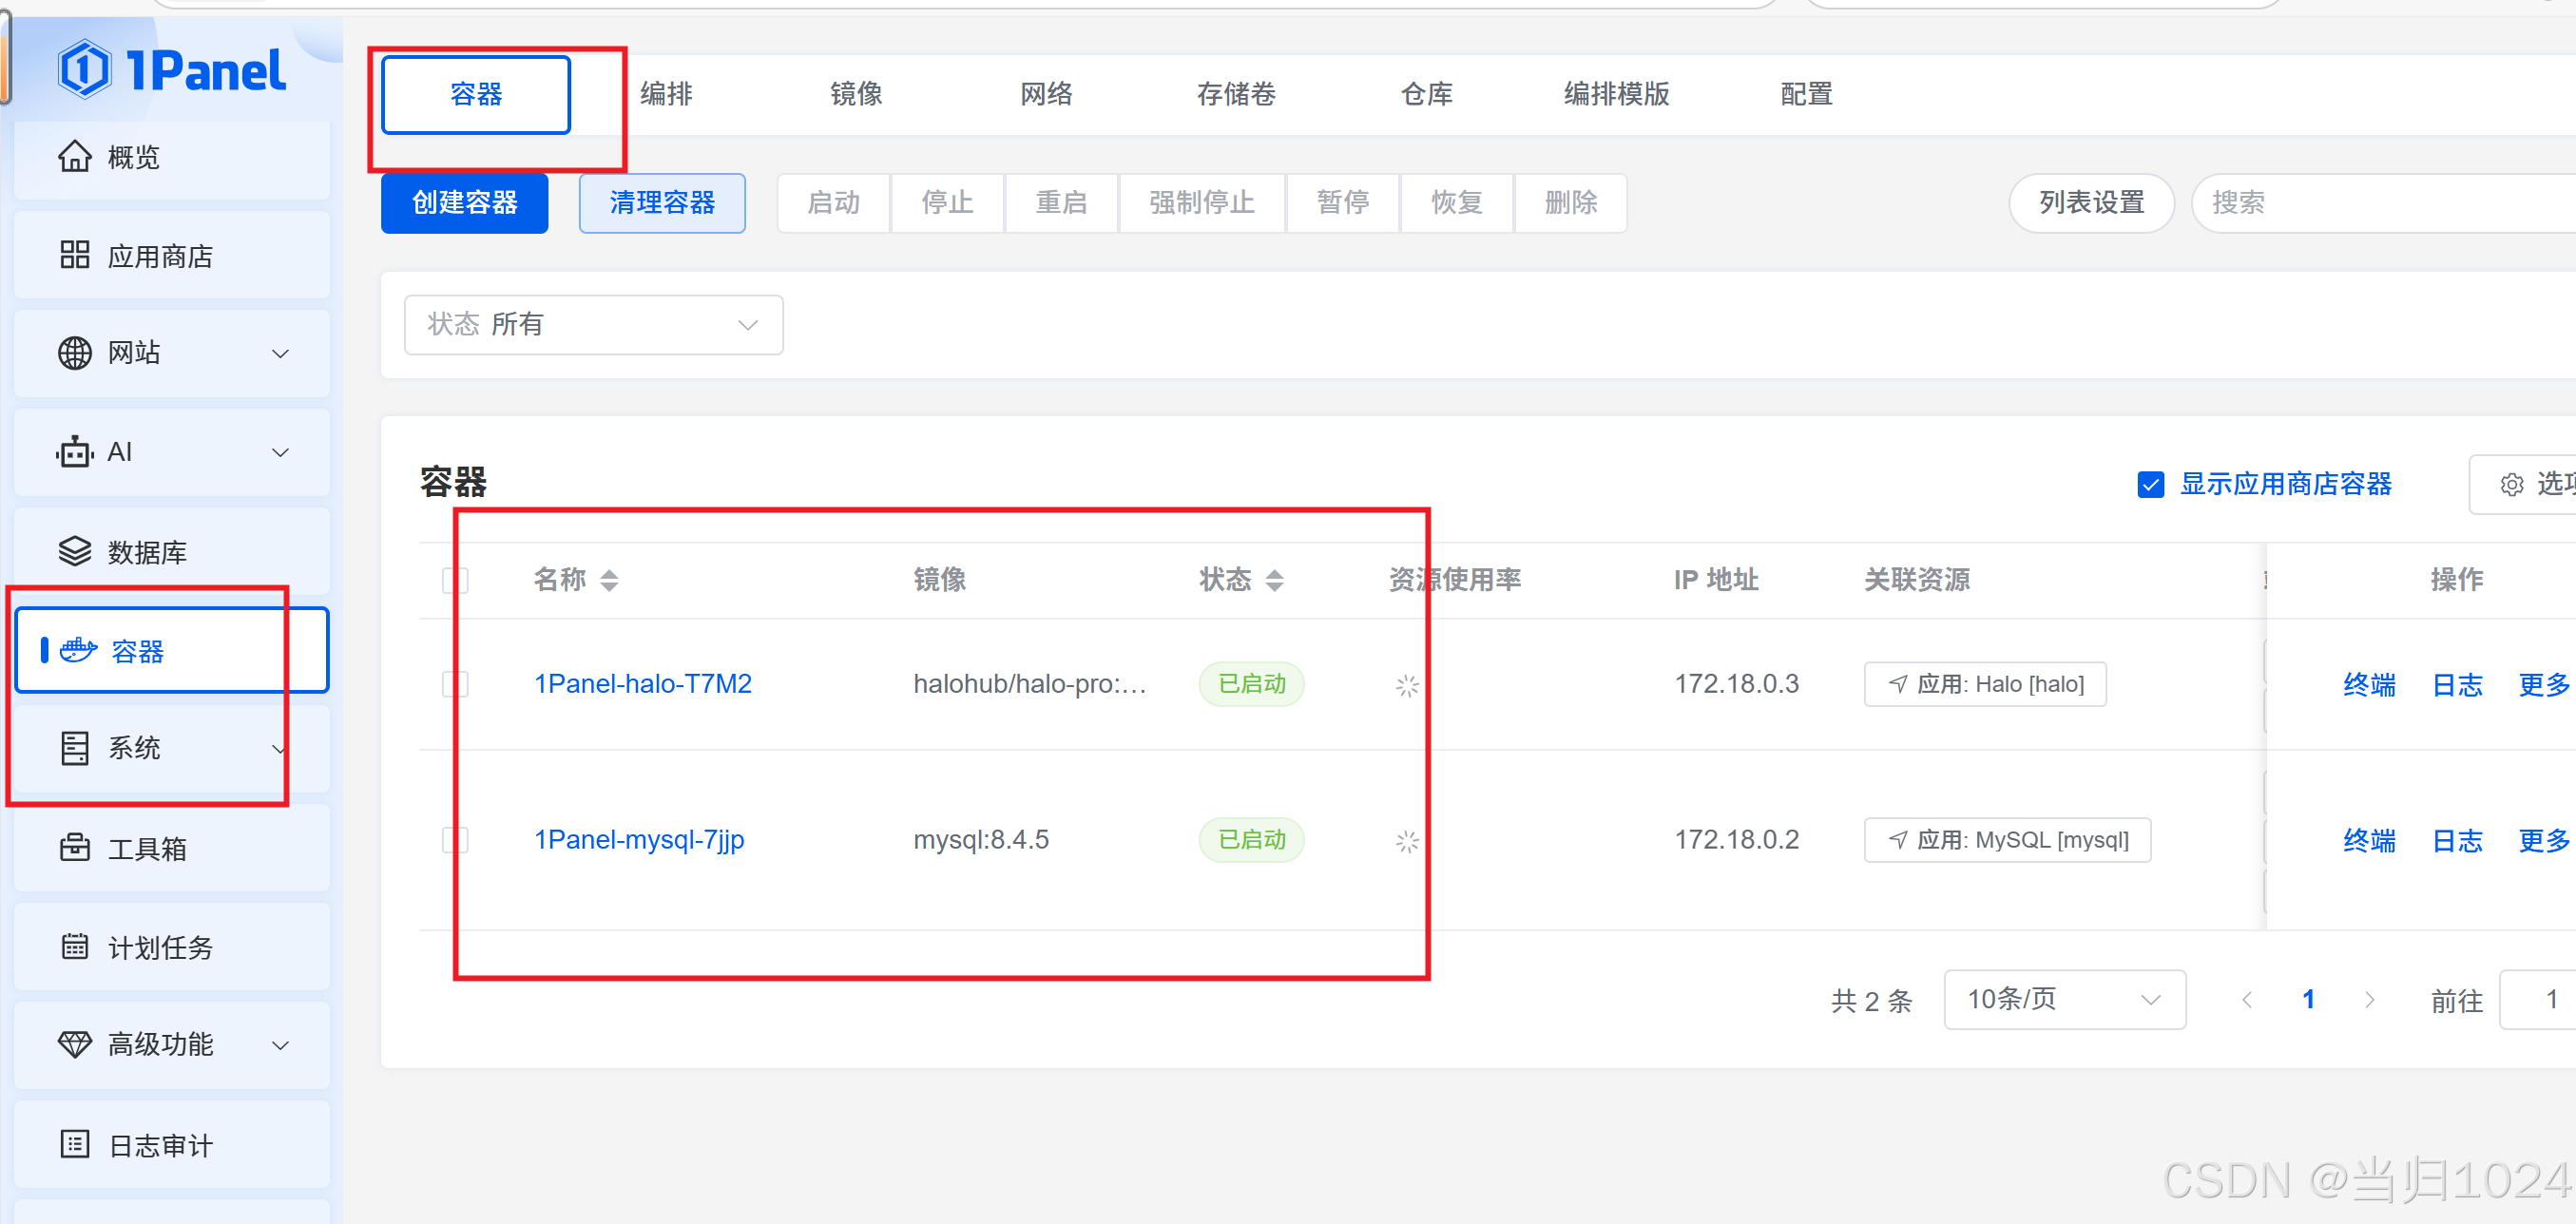Click the 启动 button
The image size is (2576, 1224).
point(833,203)
